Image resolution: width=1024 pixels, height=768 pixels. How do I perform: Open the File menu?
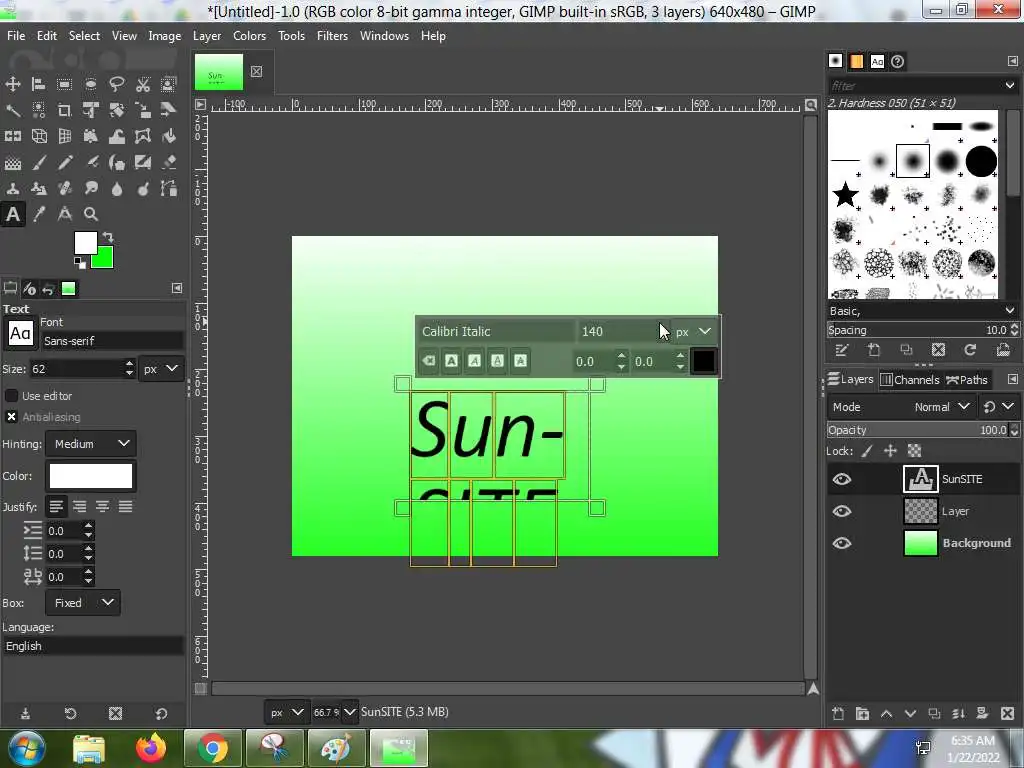[x=16, y=36]
